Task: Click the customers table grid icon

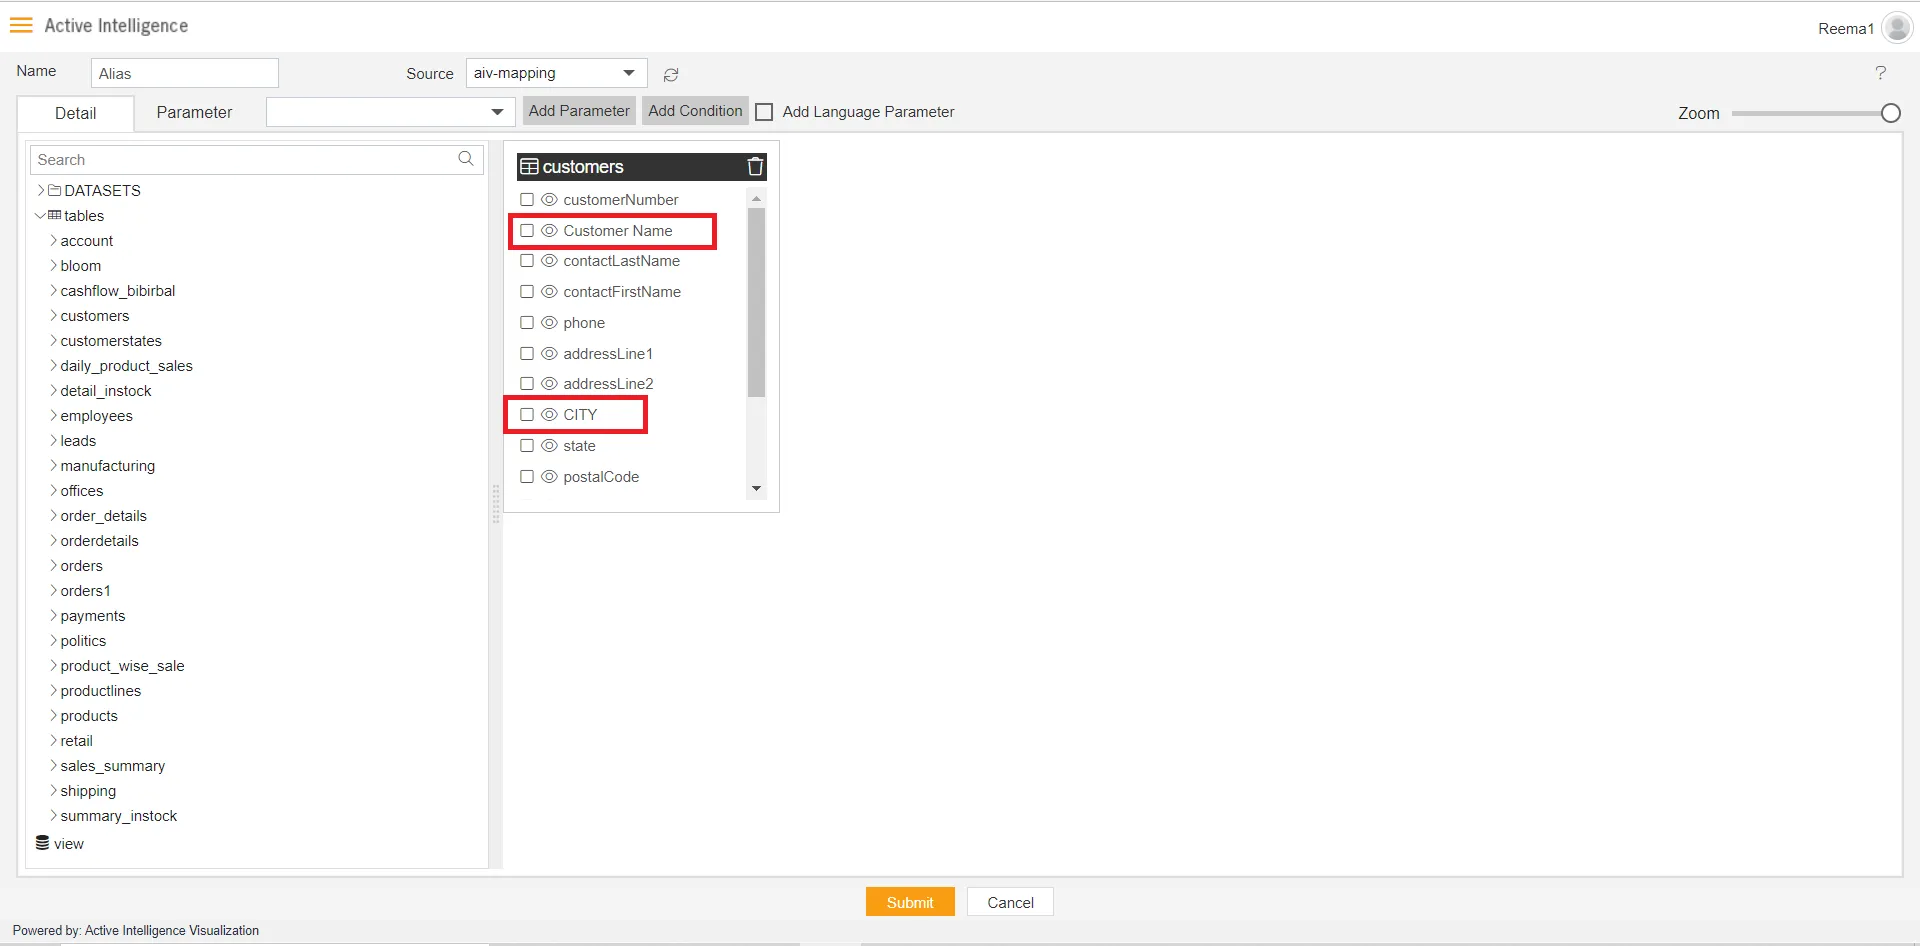Action: point(529,167)
